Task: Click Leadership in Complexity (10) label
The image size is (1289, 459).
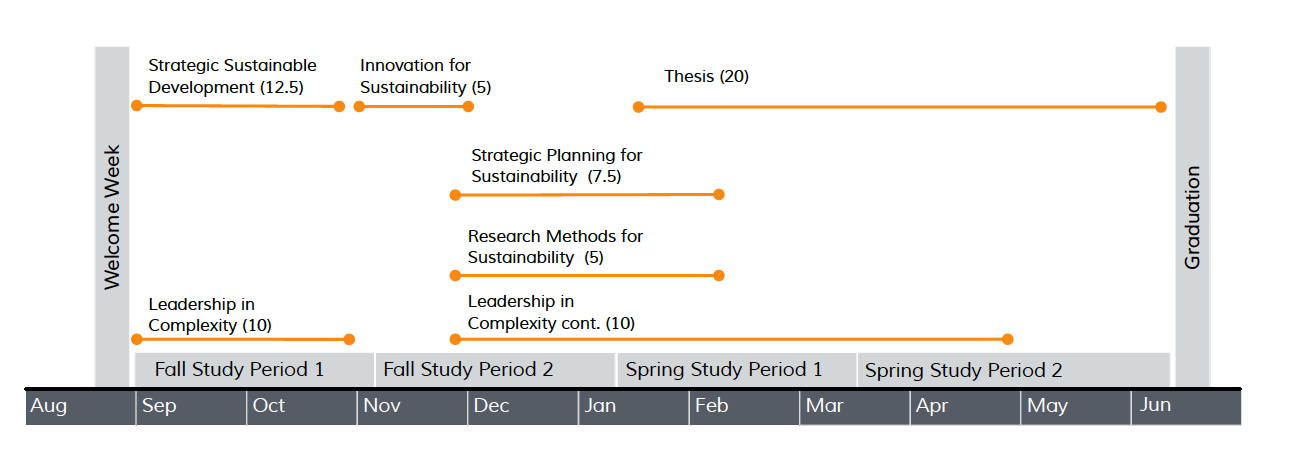Action: pos(210,314)
